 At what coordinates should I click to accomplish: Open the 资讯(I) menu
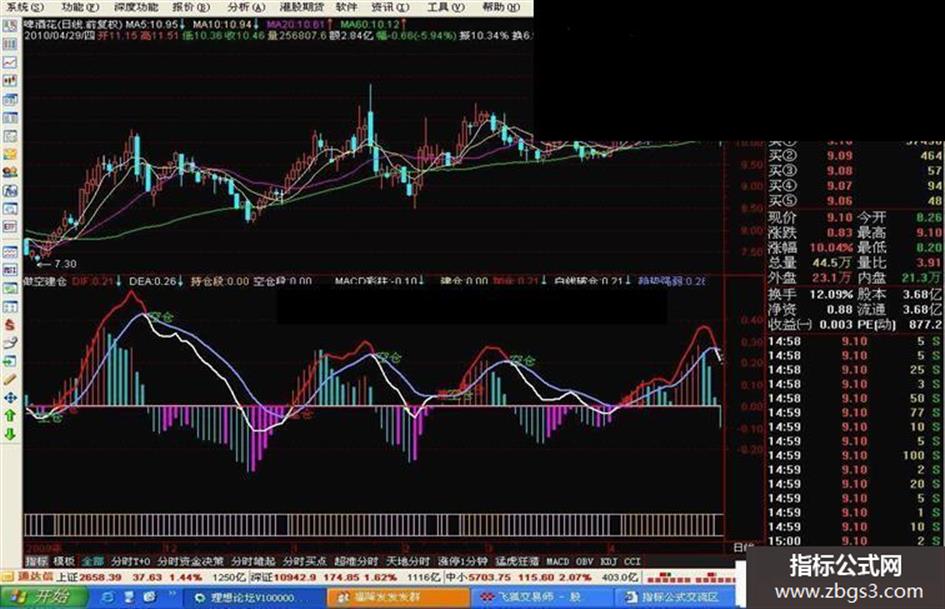(390, 7)
